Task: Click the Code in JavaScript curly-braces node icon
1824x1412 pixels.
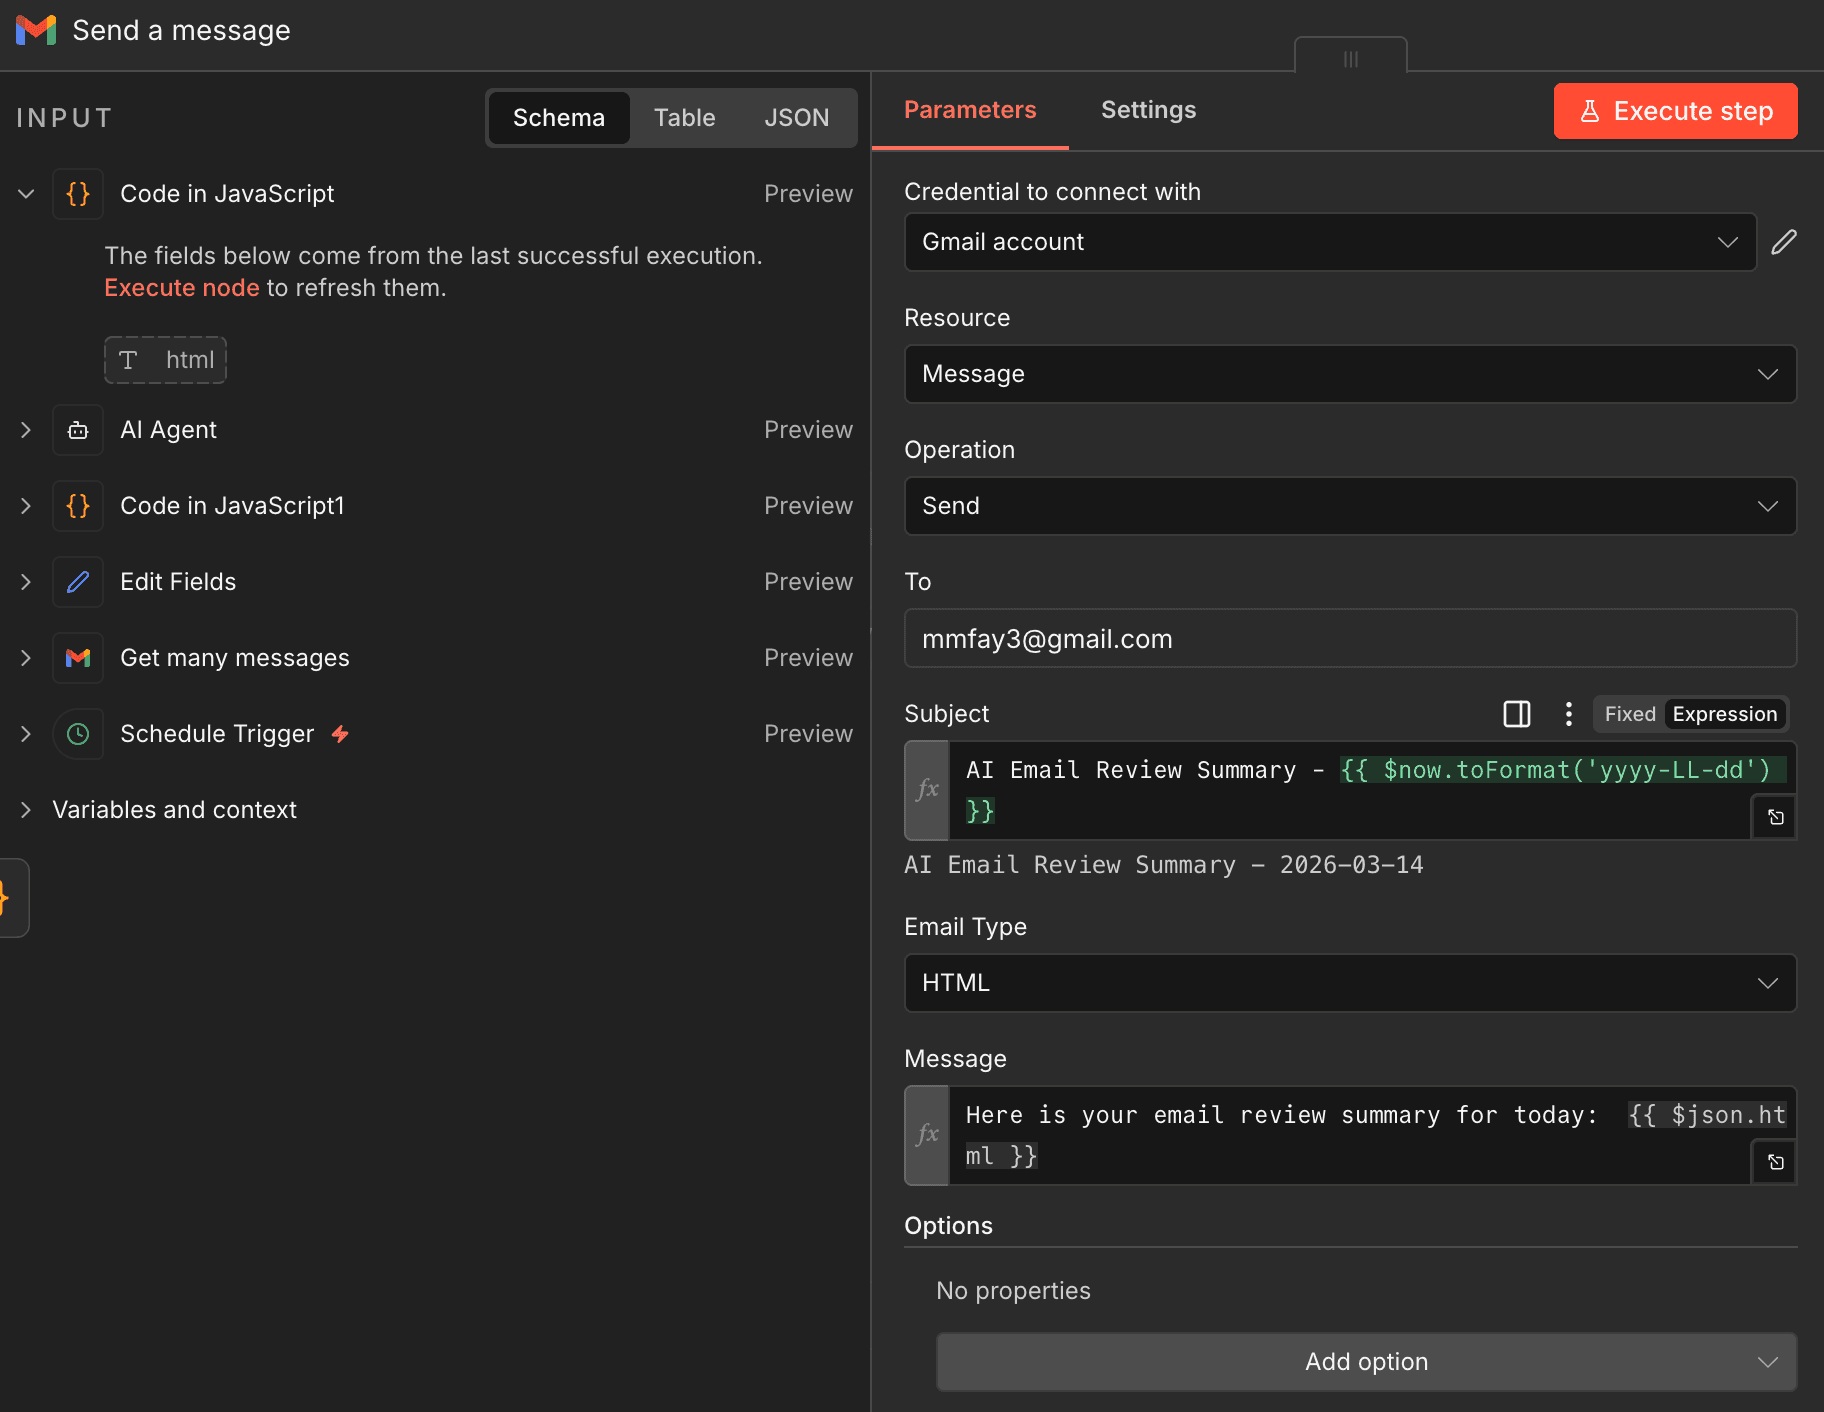Action: (x=77, y=194)
